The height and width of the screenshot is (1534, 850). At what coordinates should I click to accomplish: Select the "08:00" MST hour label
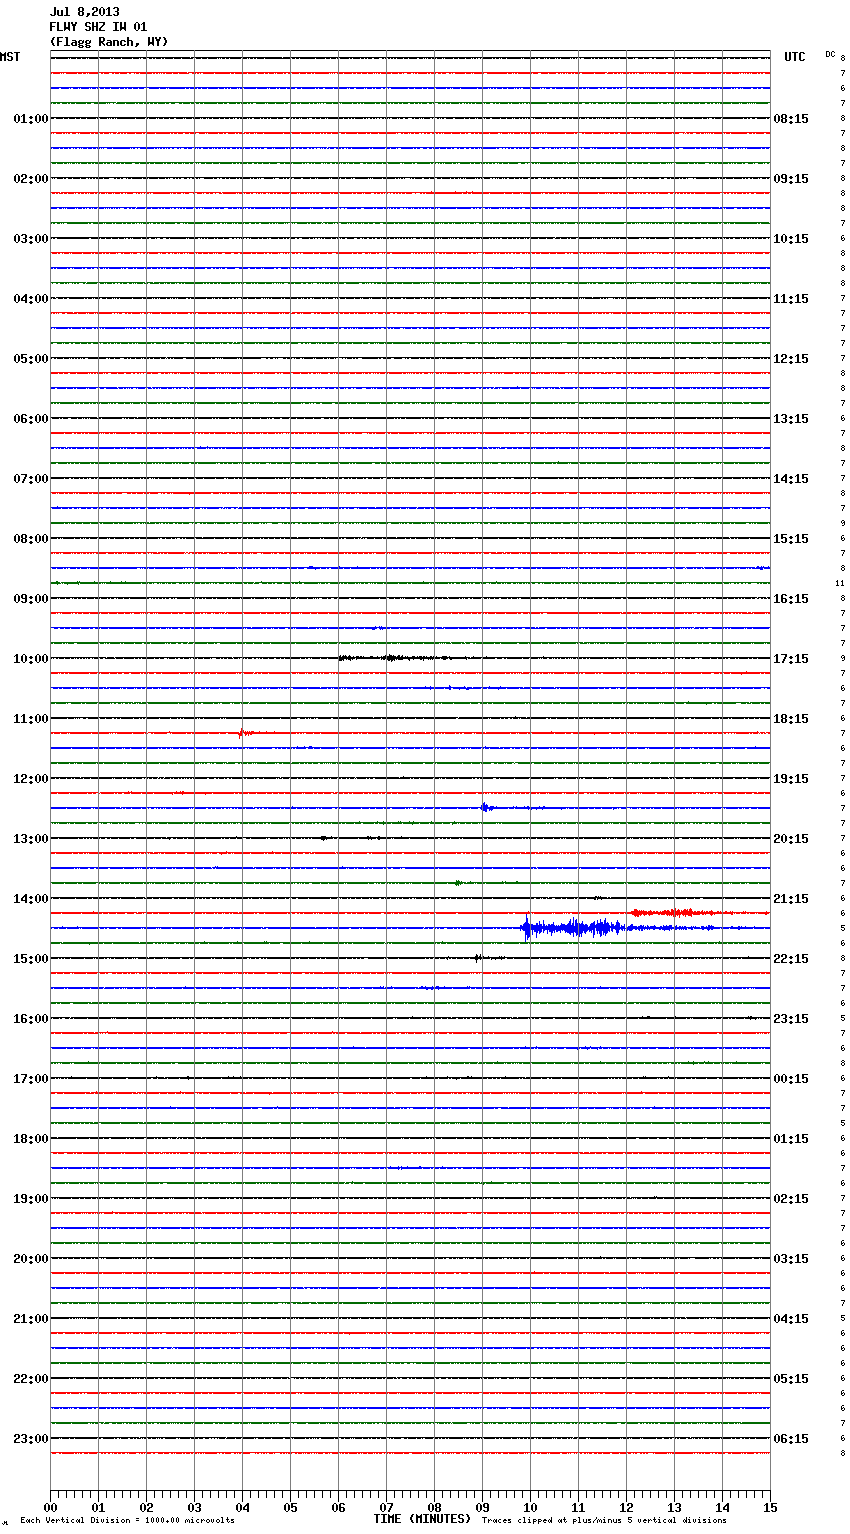[x=31, y=539]
